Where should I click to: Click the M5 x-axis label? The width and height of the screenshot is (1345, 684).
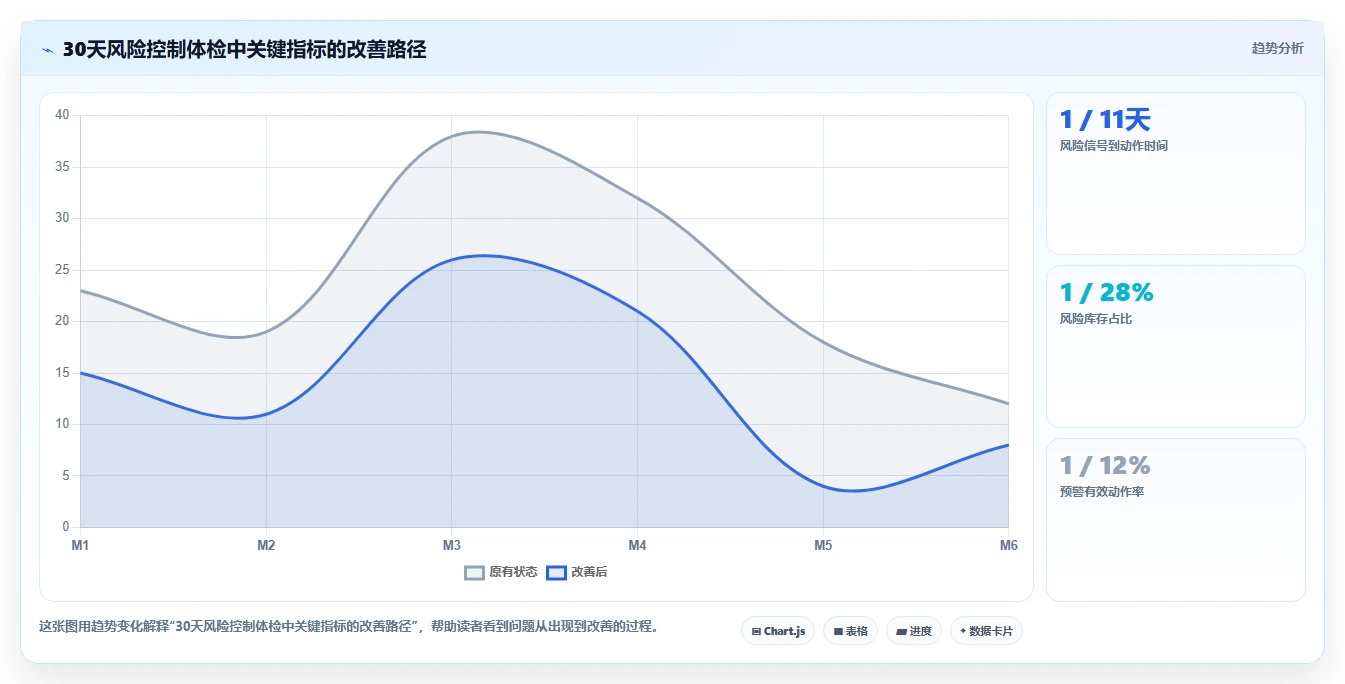point(823,545)
